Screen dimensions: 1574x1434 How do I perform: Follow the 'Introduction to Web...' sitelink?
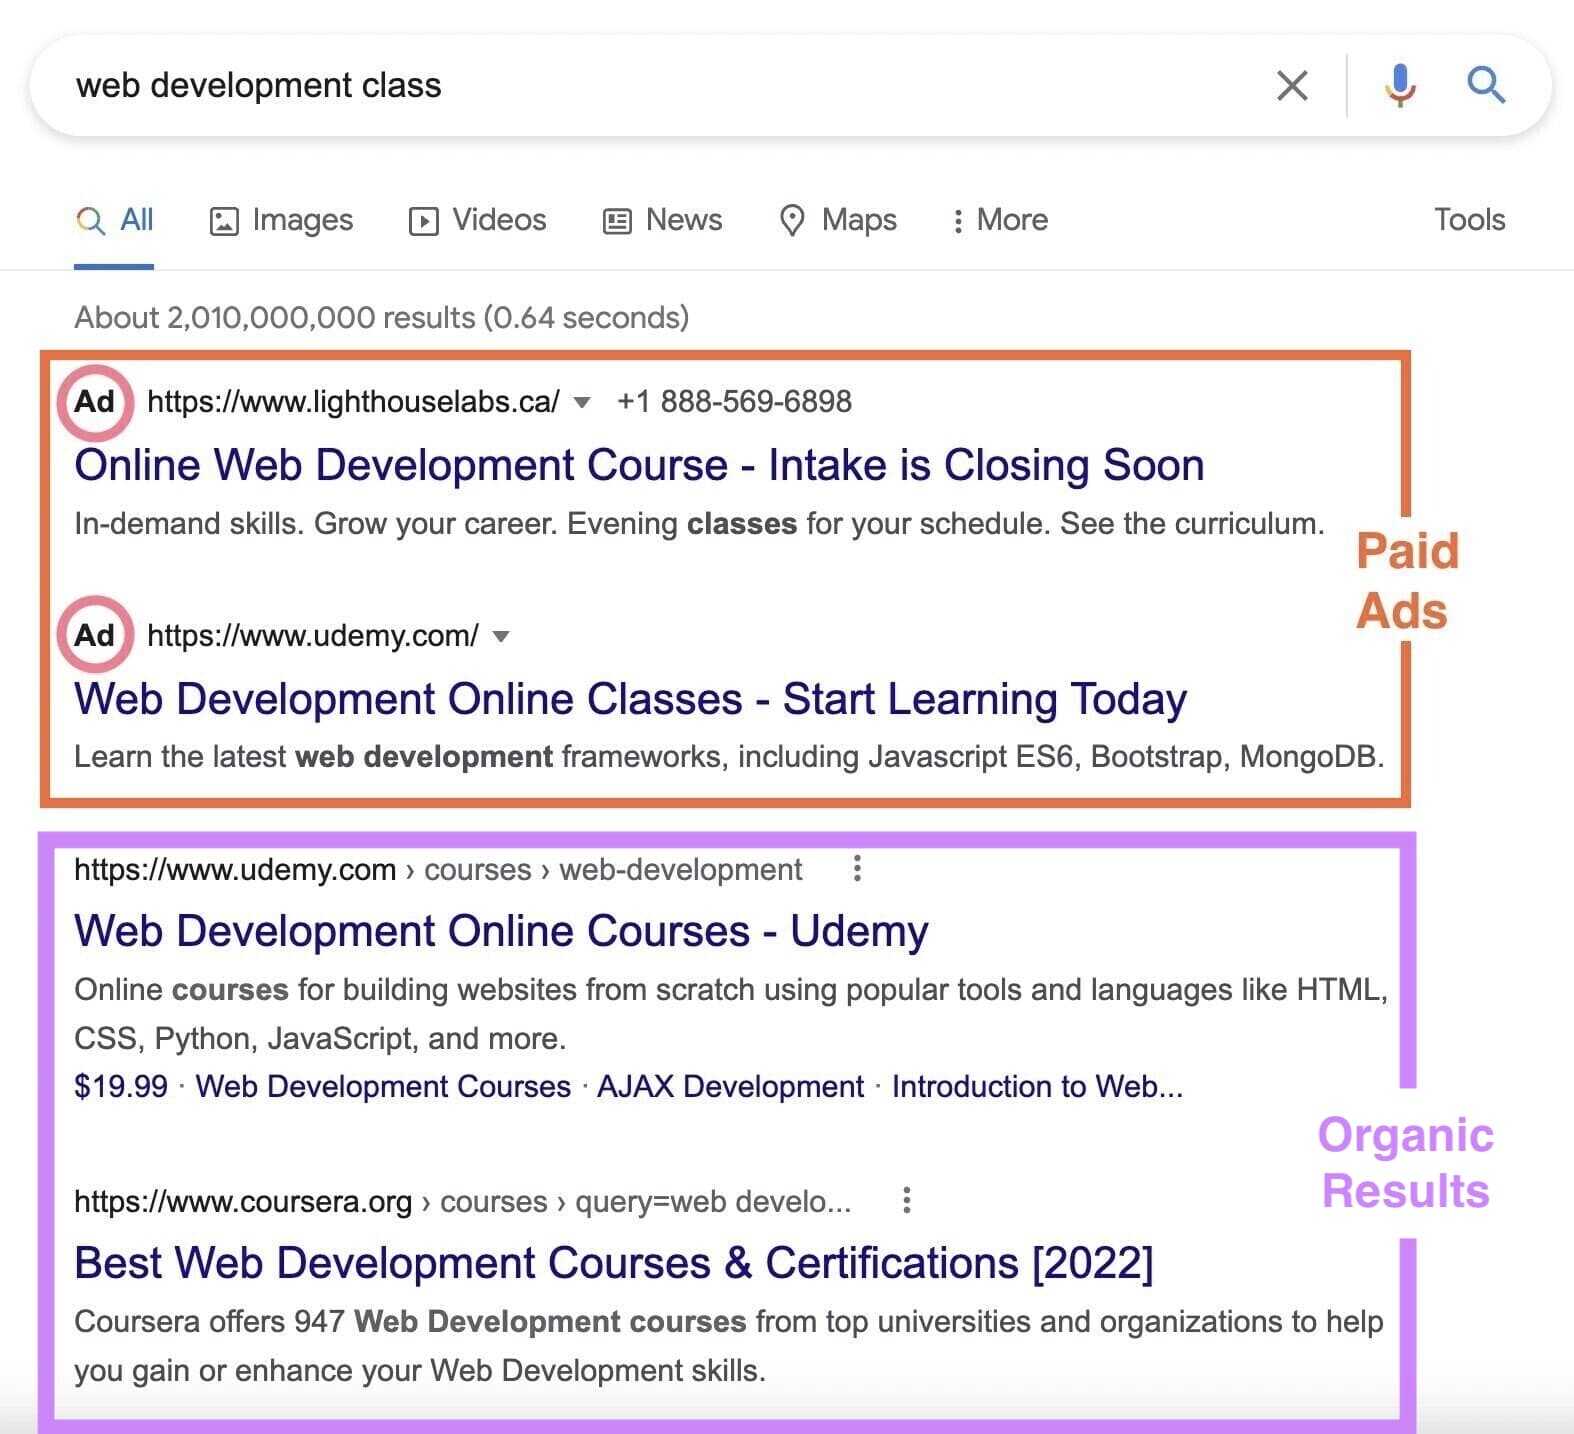(x=1038, y=1086)
